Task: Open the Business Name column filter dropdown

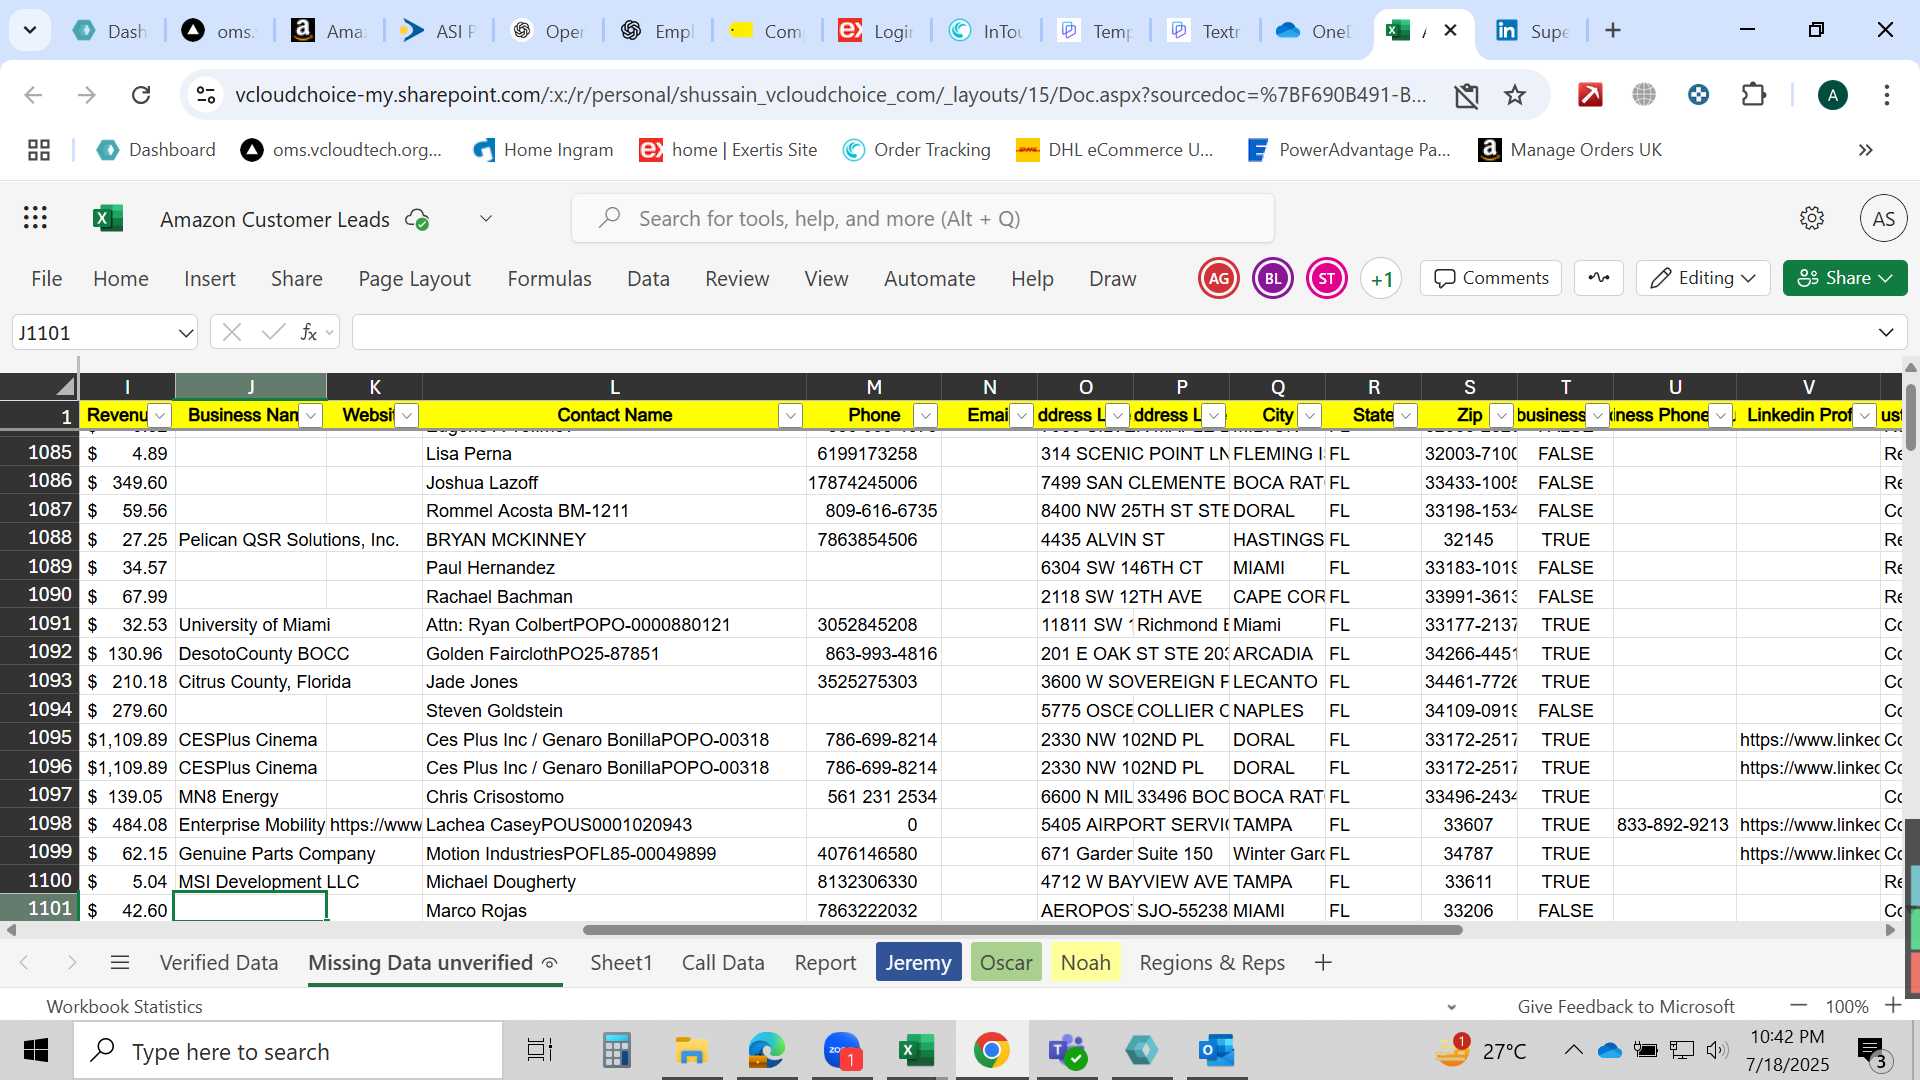Action: [312, 416]
